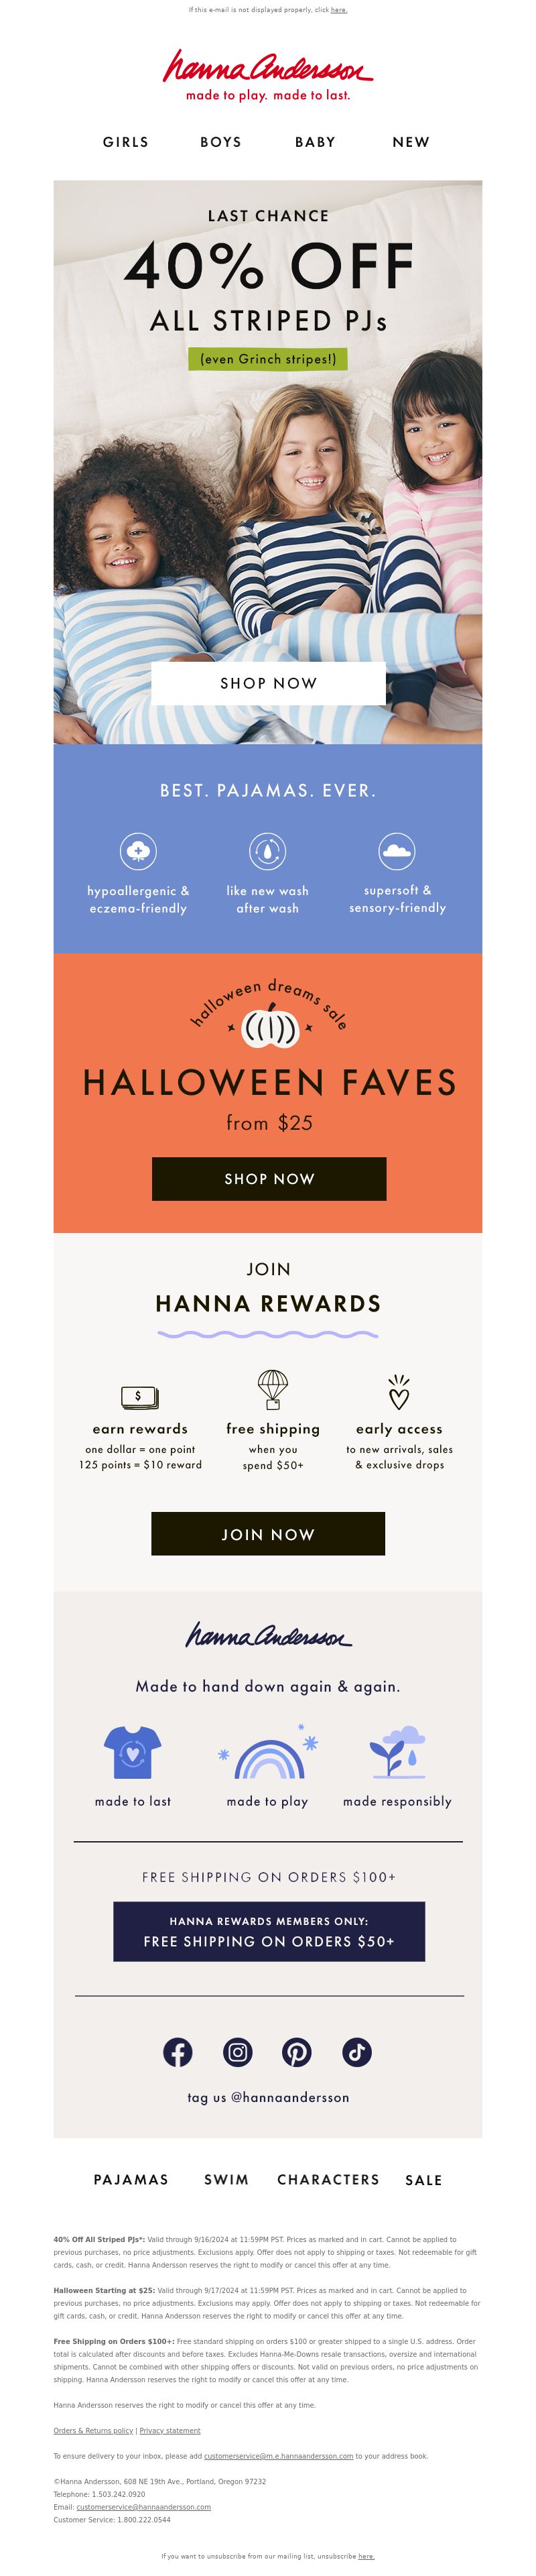
Task: Click the made to play rainbow icon
Action: (x=268, y=1753)
